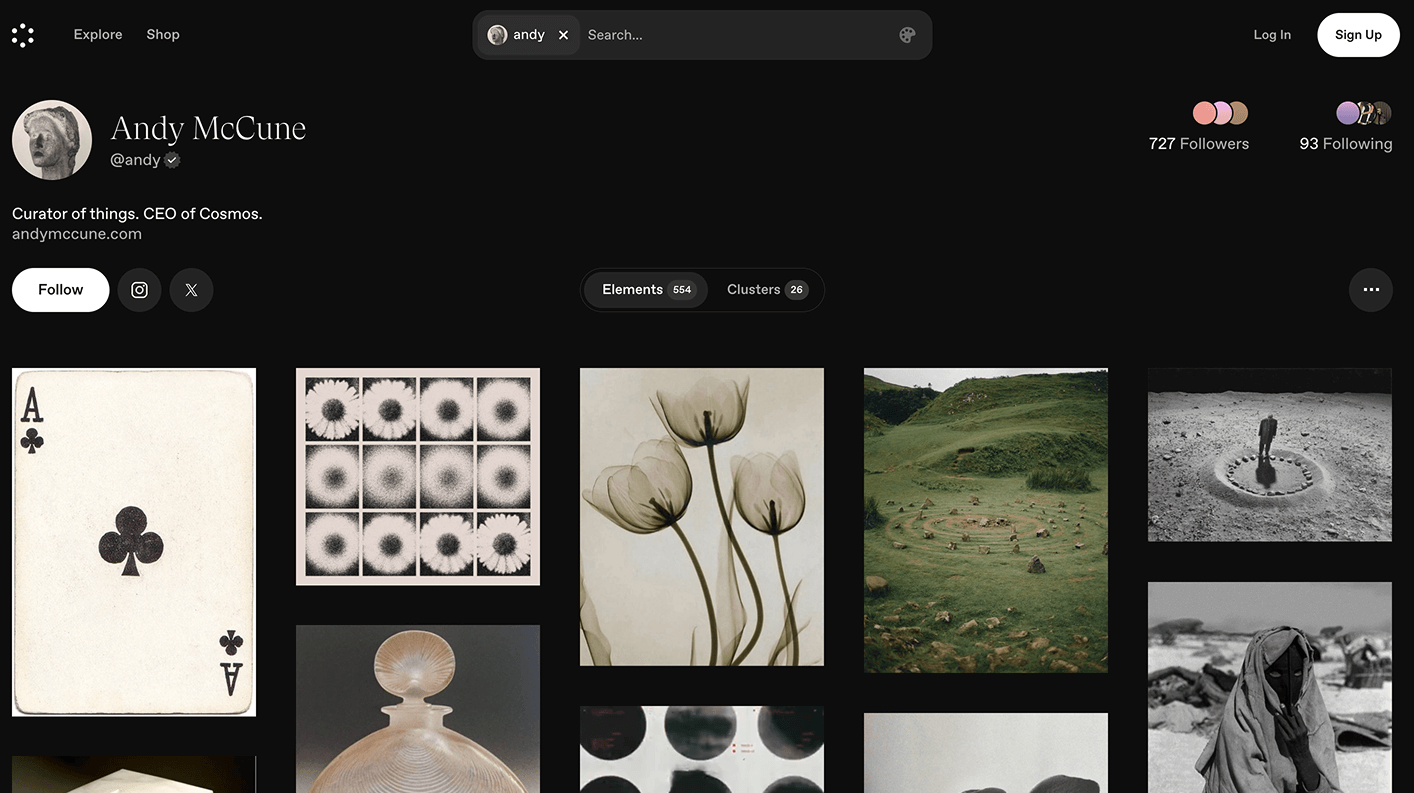This screenshot has height=793, width=1414.
Task: Click the Sign Up button
Action: (1358, 35)
